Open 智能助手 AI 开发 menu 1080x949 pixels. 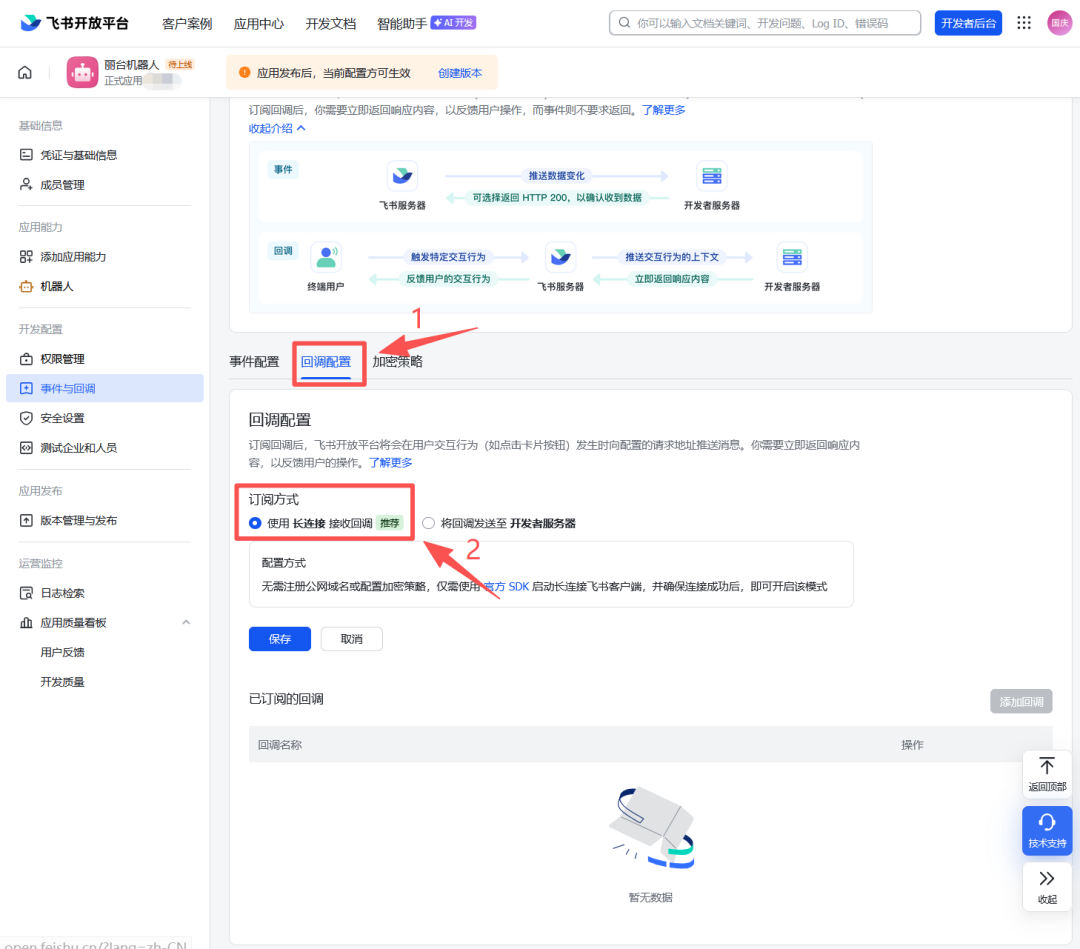coord(426,23)
